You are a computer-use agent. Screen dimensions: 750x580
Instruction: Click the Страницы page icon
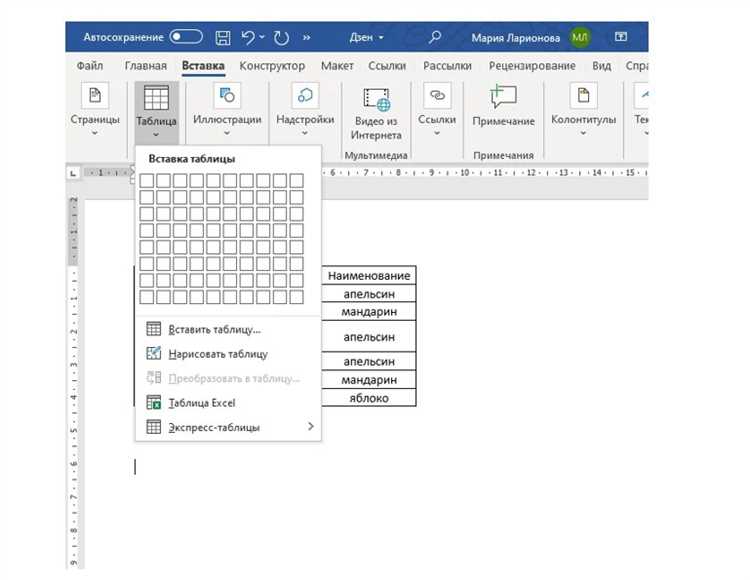tap(95, 96)
